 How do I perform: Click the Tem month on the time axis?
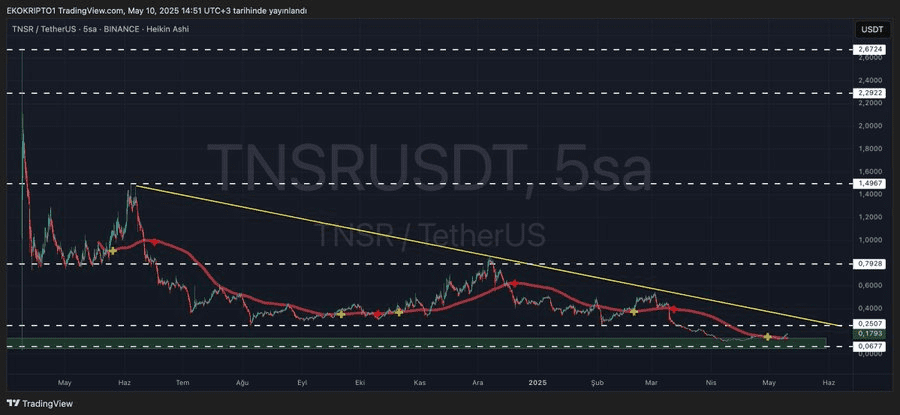(182, 382)
